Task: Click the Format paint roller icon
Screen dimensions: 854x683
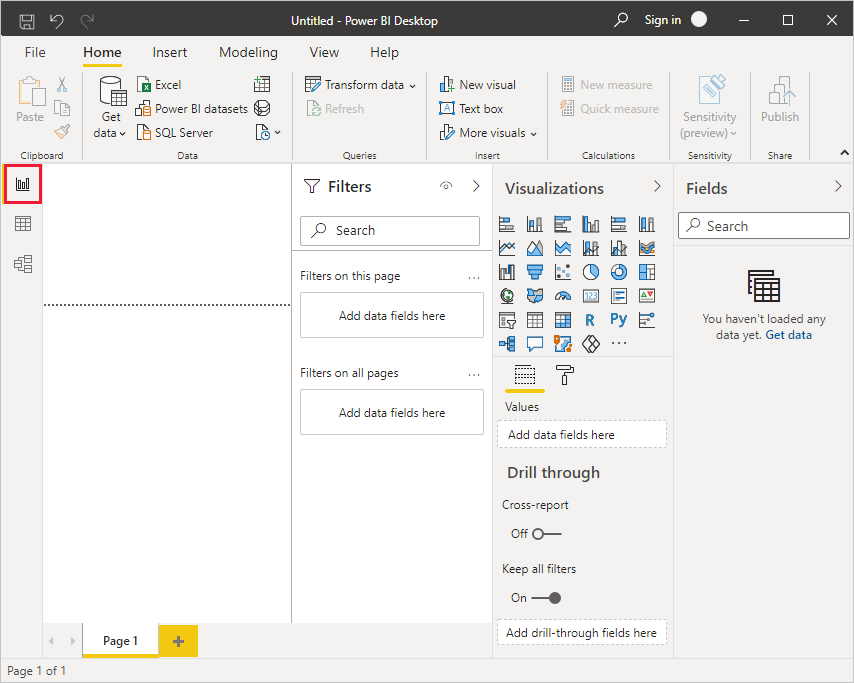Action: coord(565,376)
